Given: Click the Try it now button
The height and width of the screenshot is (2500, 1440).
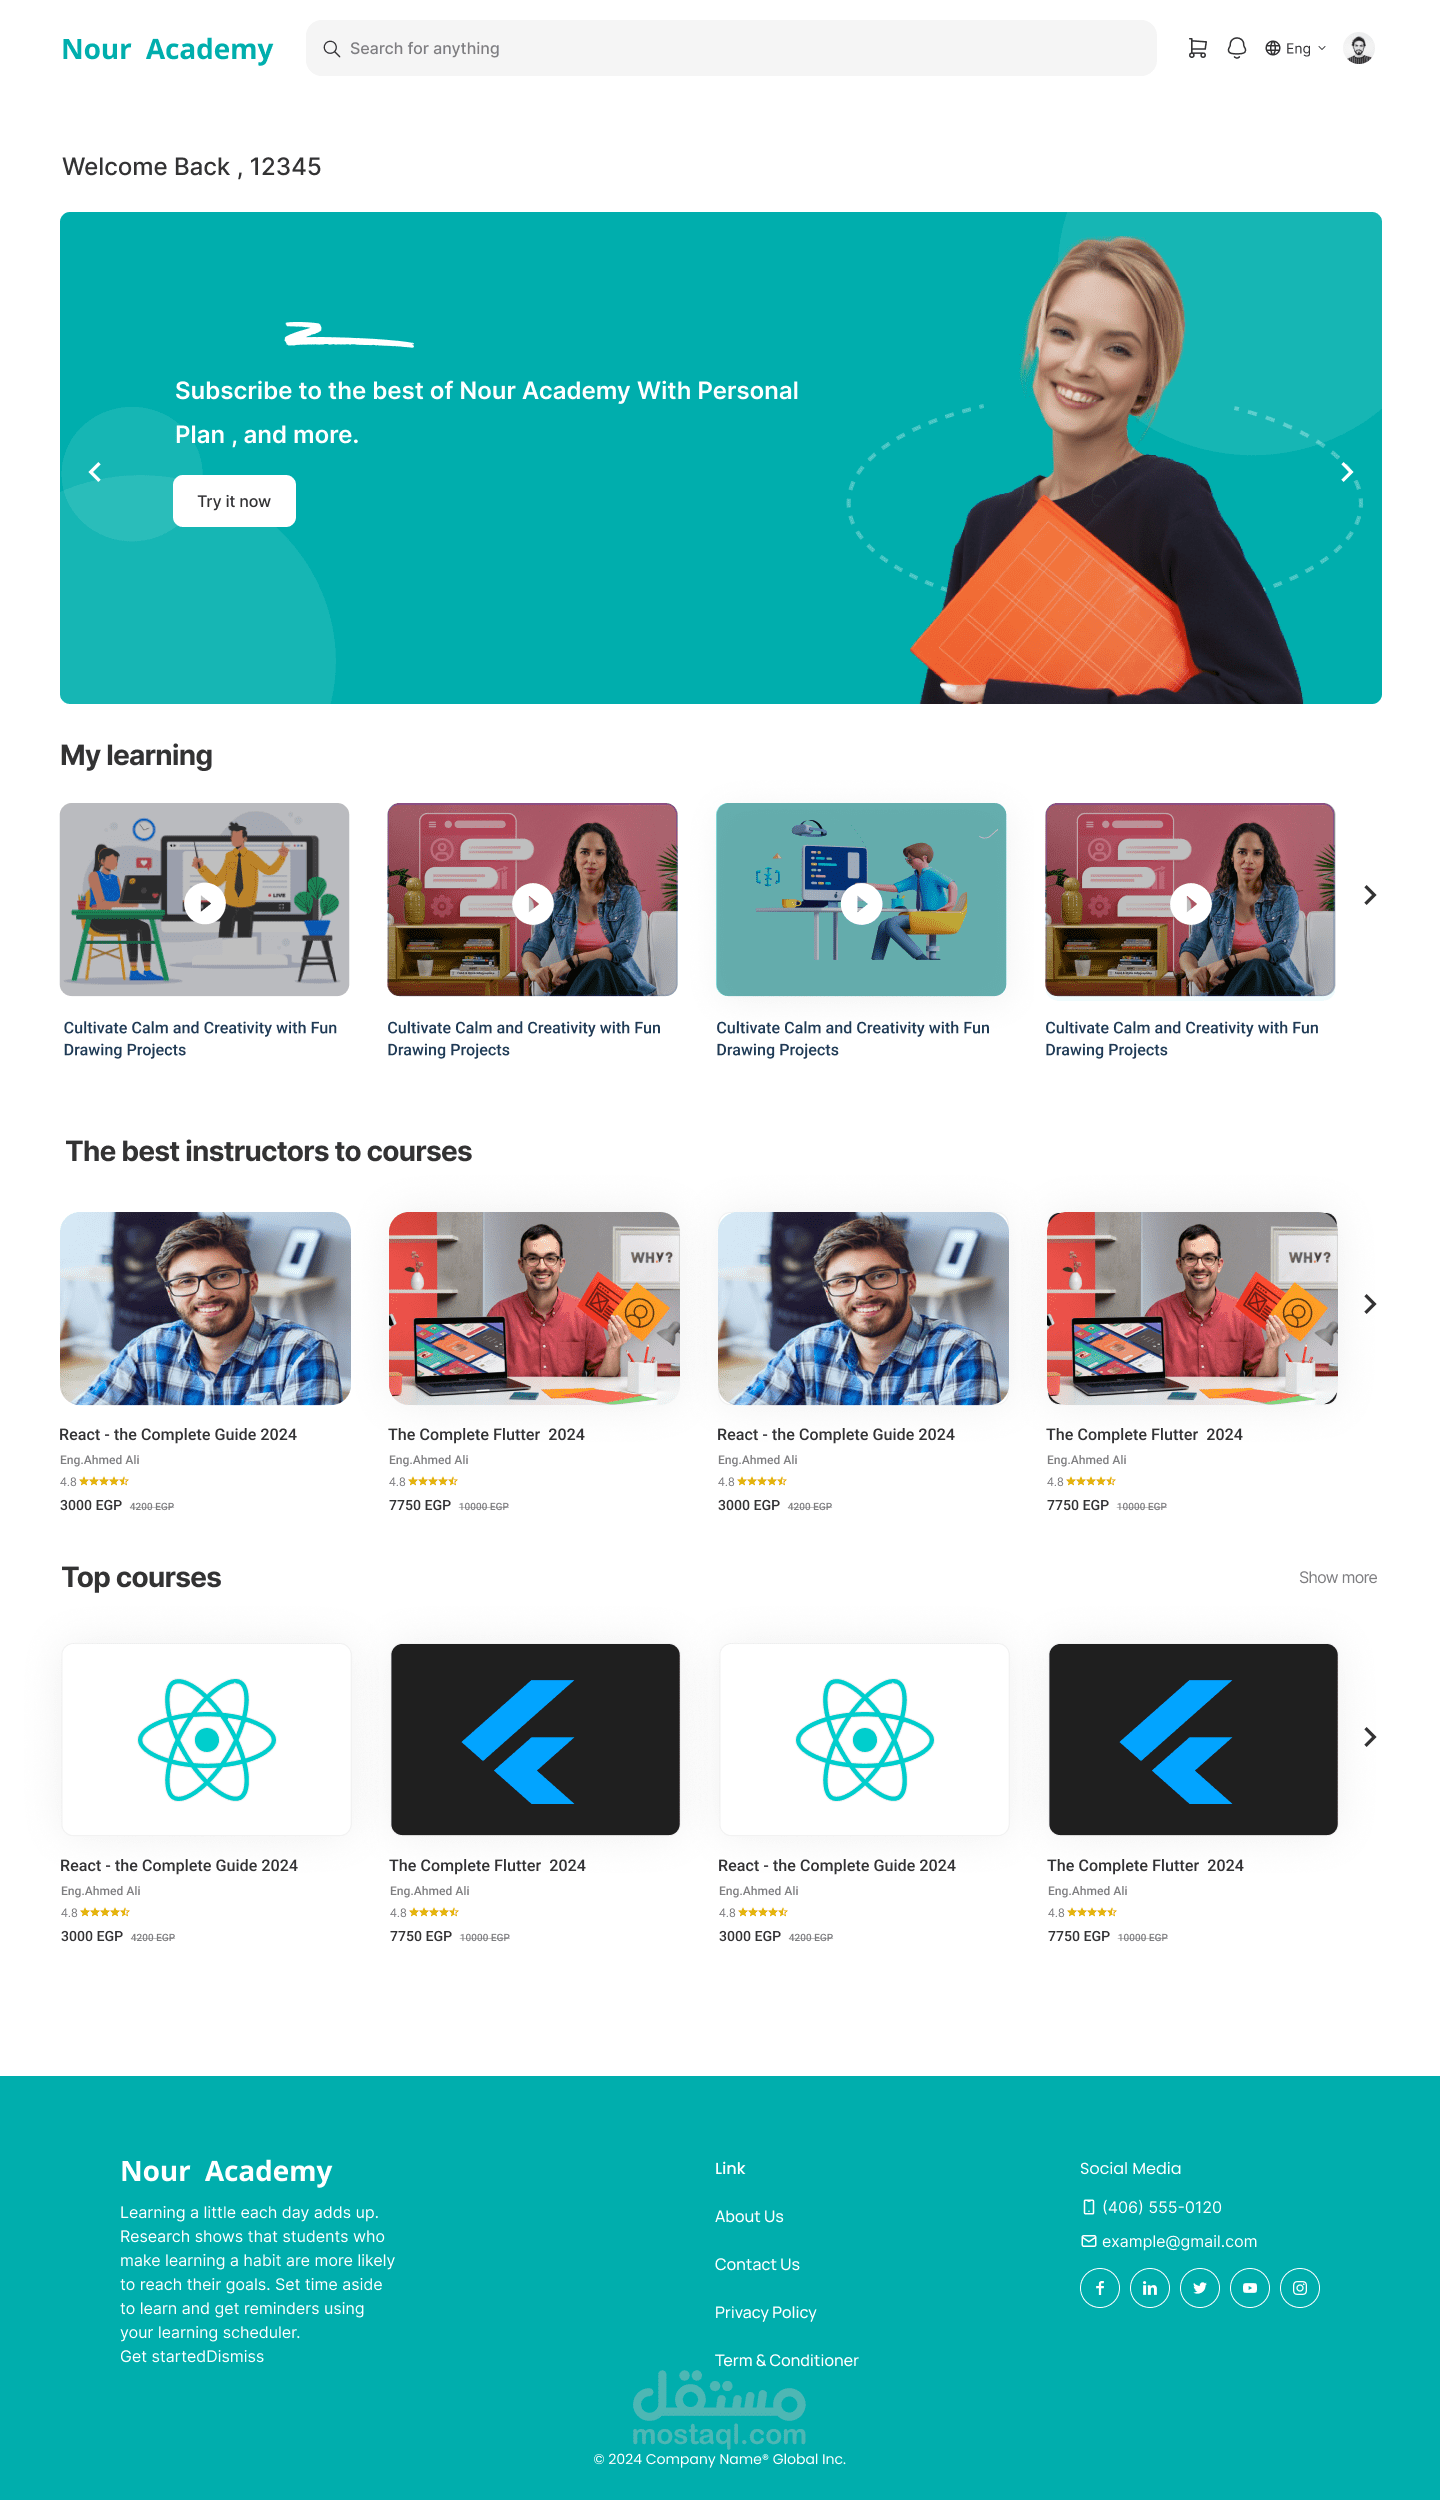Looking at the screenshot, I should tap(234, 501).
